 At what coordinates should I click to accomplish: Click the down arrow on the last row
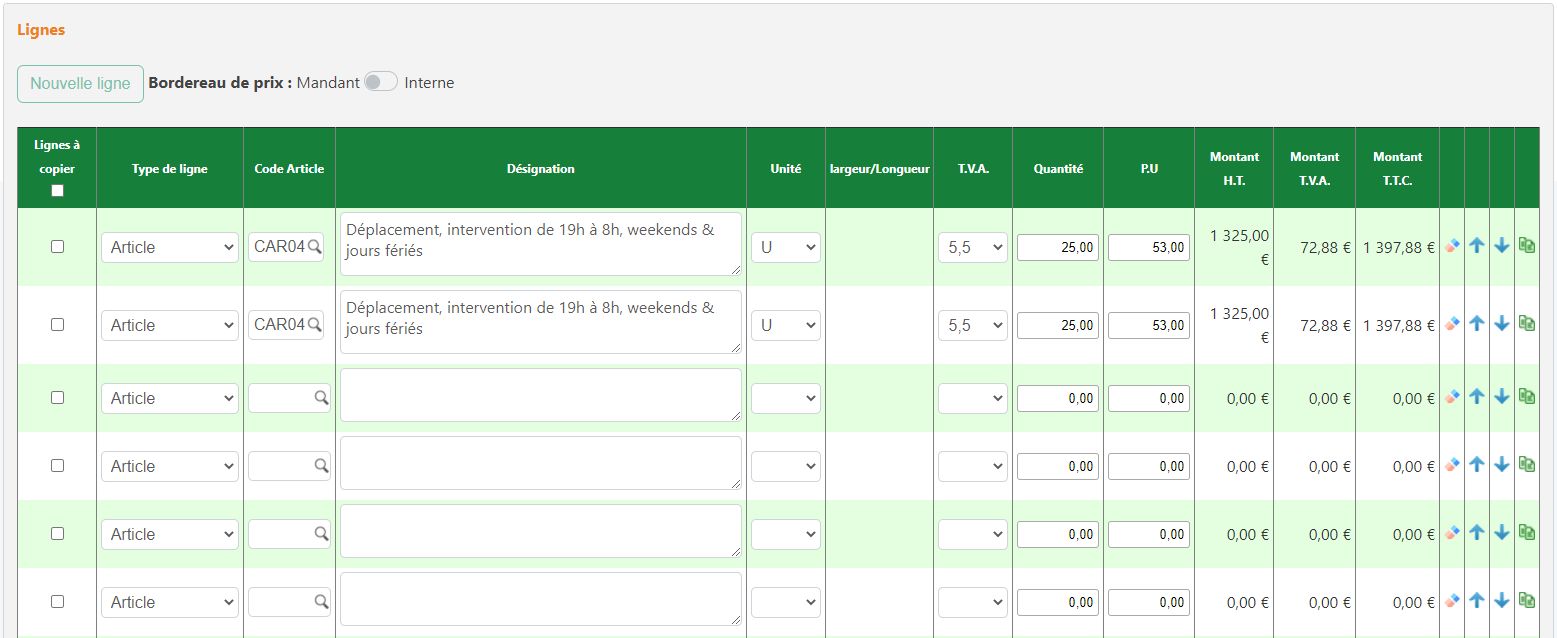point(1501,601)
